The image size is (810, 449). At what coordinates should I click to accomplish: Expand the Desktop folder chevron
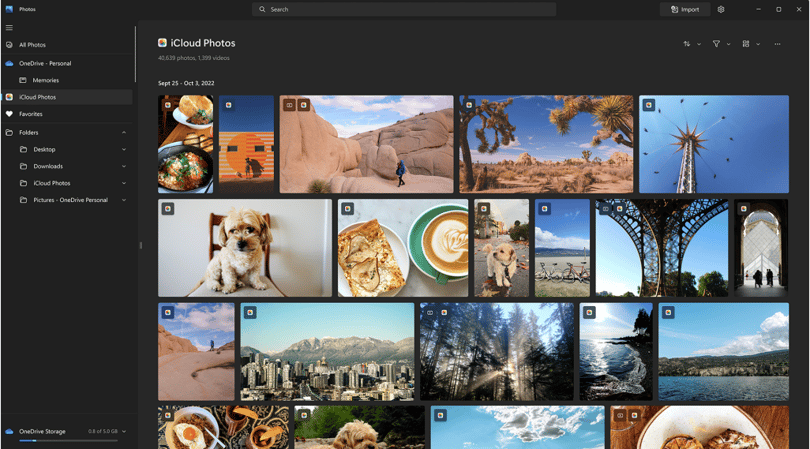click(x=124, y=149)
